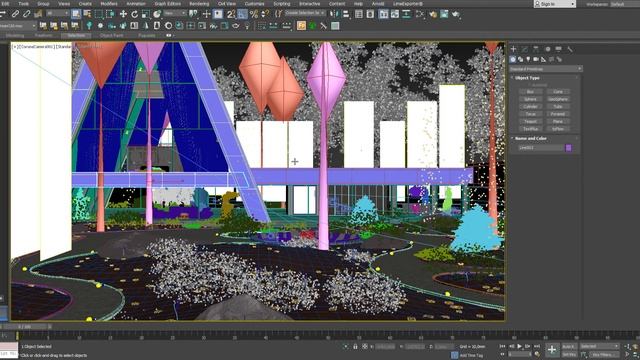Activate the Select Object tool
640x360 pixels.
(76, 14)
